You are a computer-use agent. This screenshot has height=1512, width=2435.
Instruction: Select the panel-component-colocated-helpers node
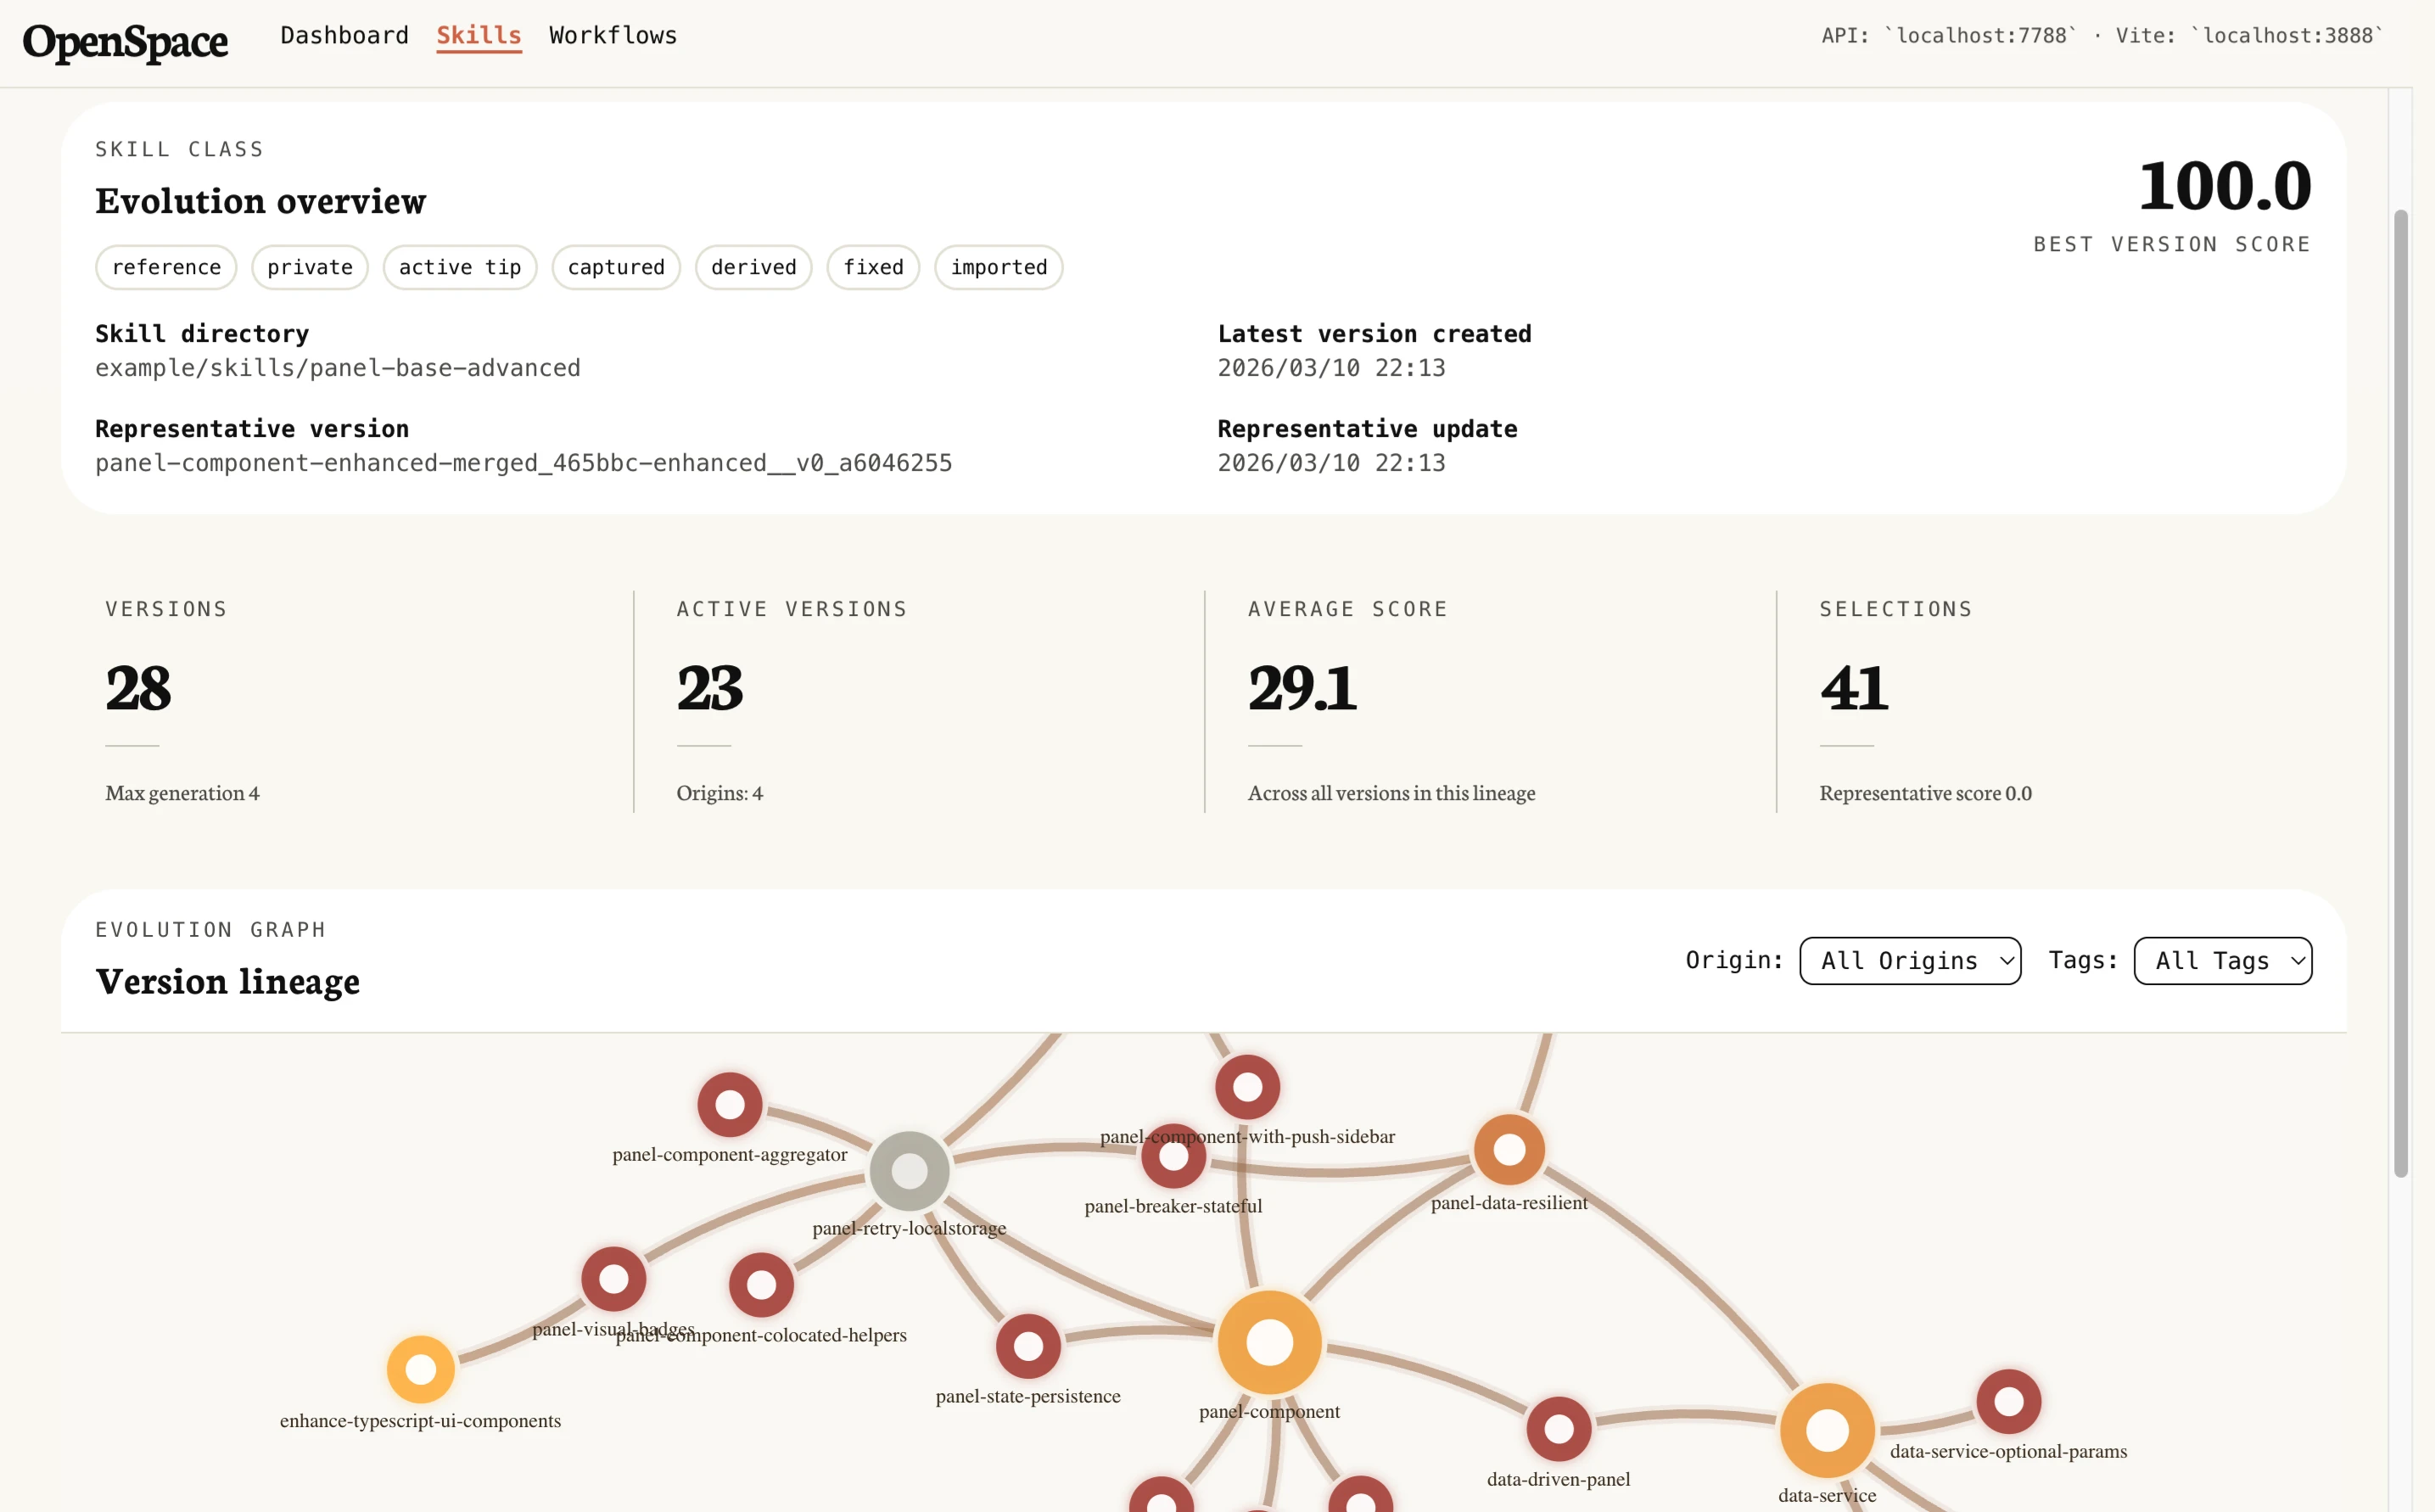tap(761, 1284)
